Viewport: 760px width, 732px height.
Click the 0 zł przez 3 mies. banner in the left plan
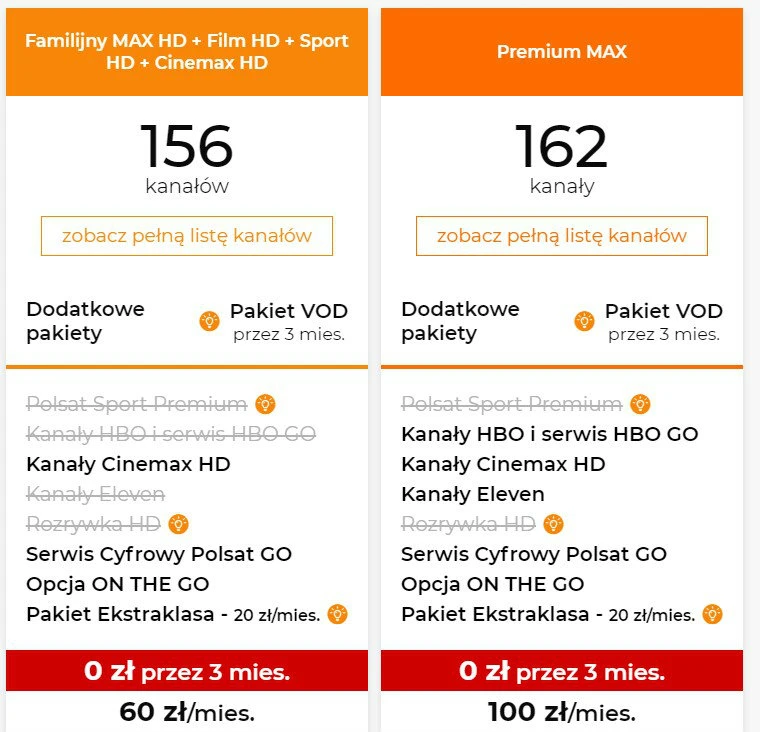point(187,670)
